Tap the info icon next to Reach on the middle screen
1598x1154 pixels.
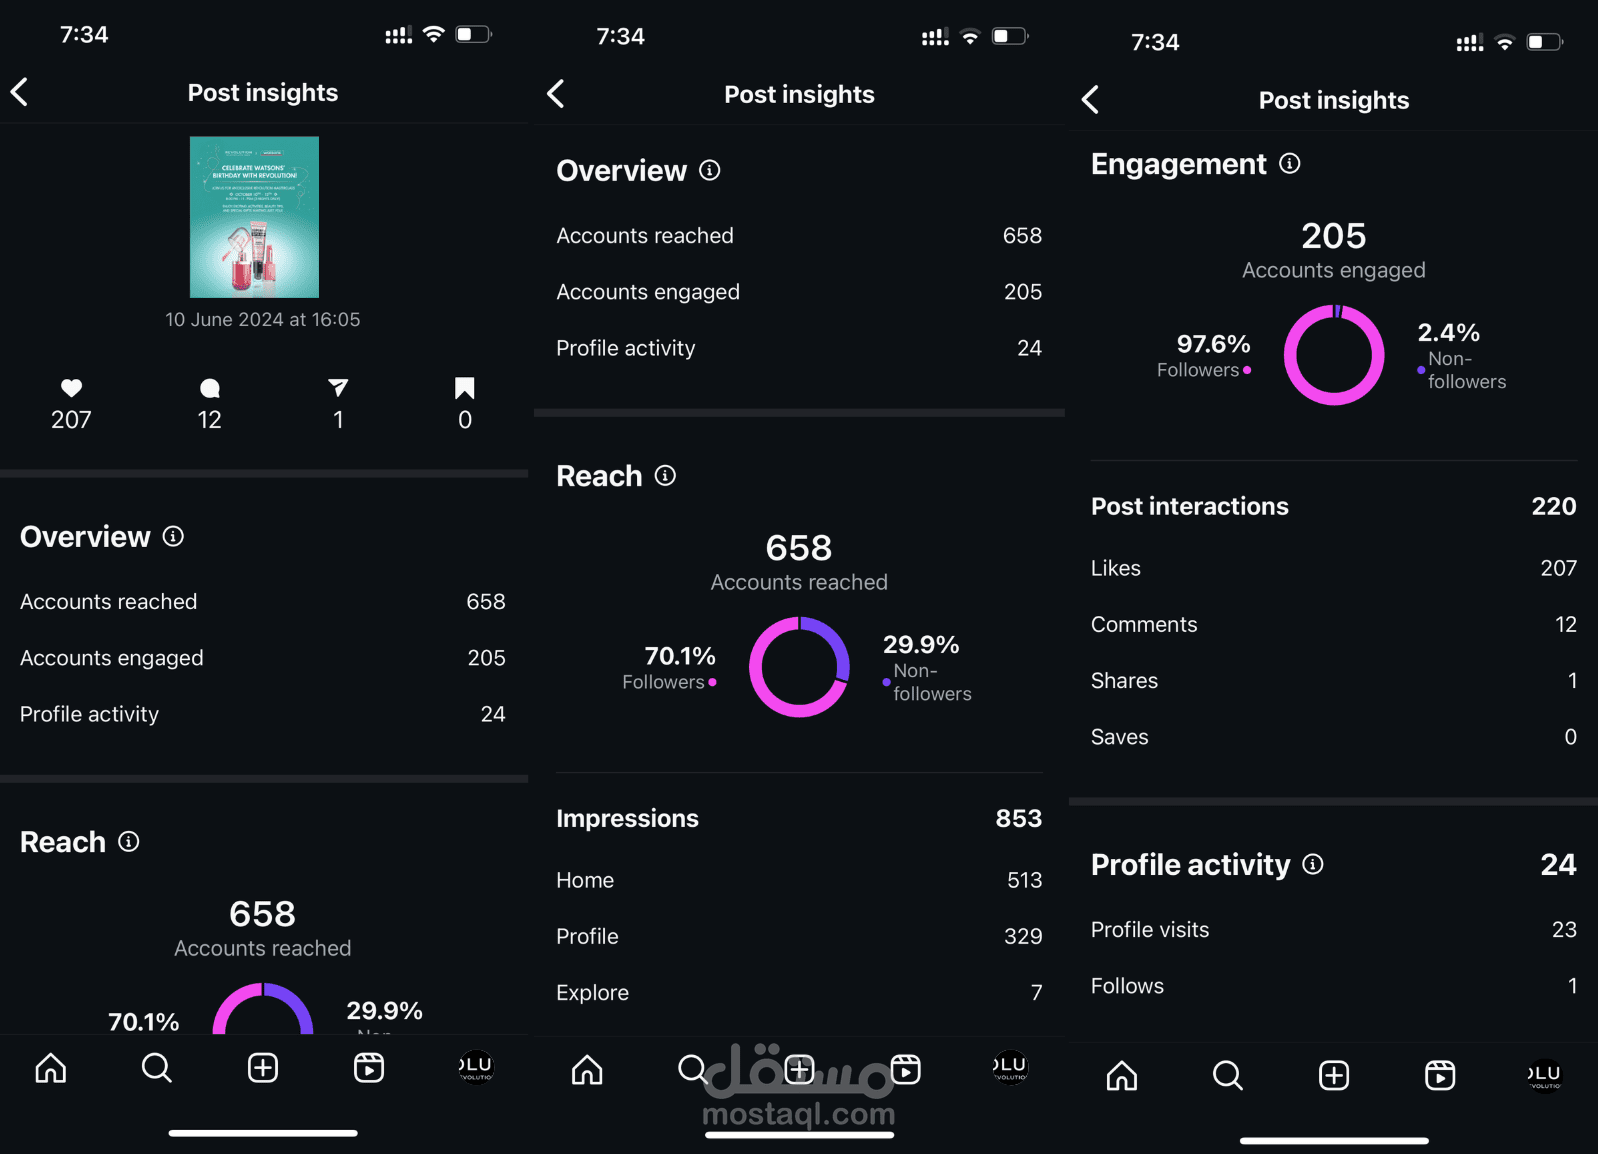pos(665,475)
